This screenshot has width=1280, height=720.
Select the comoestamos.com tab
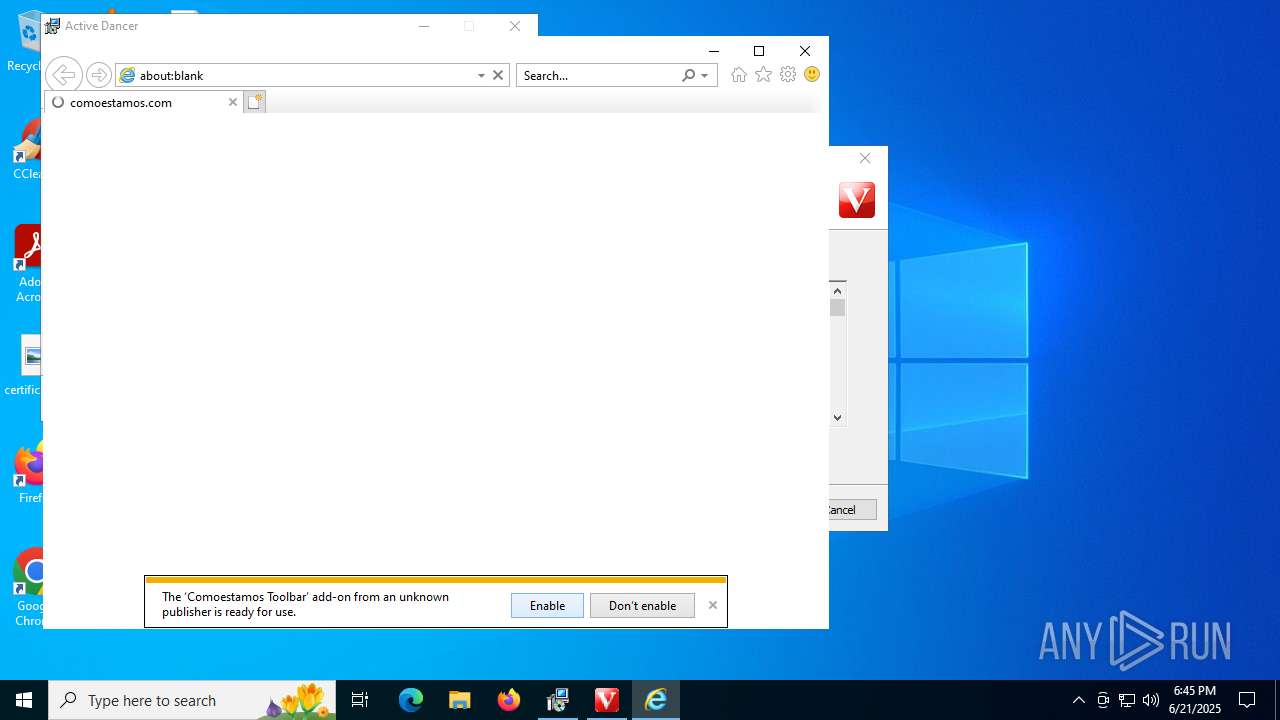point(144,102)
